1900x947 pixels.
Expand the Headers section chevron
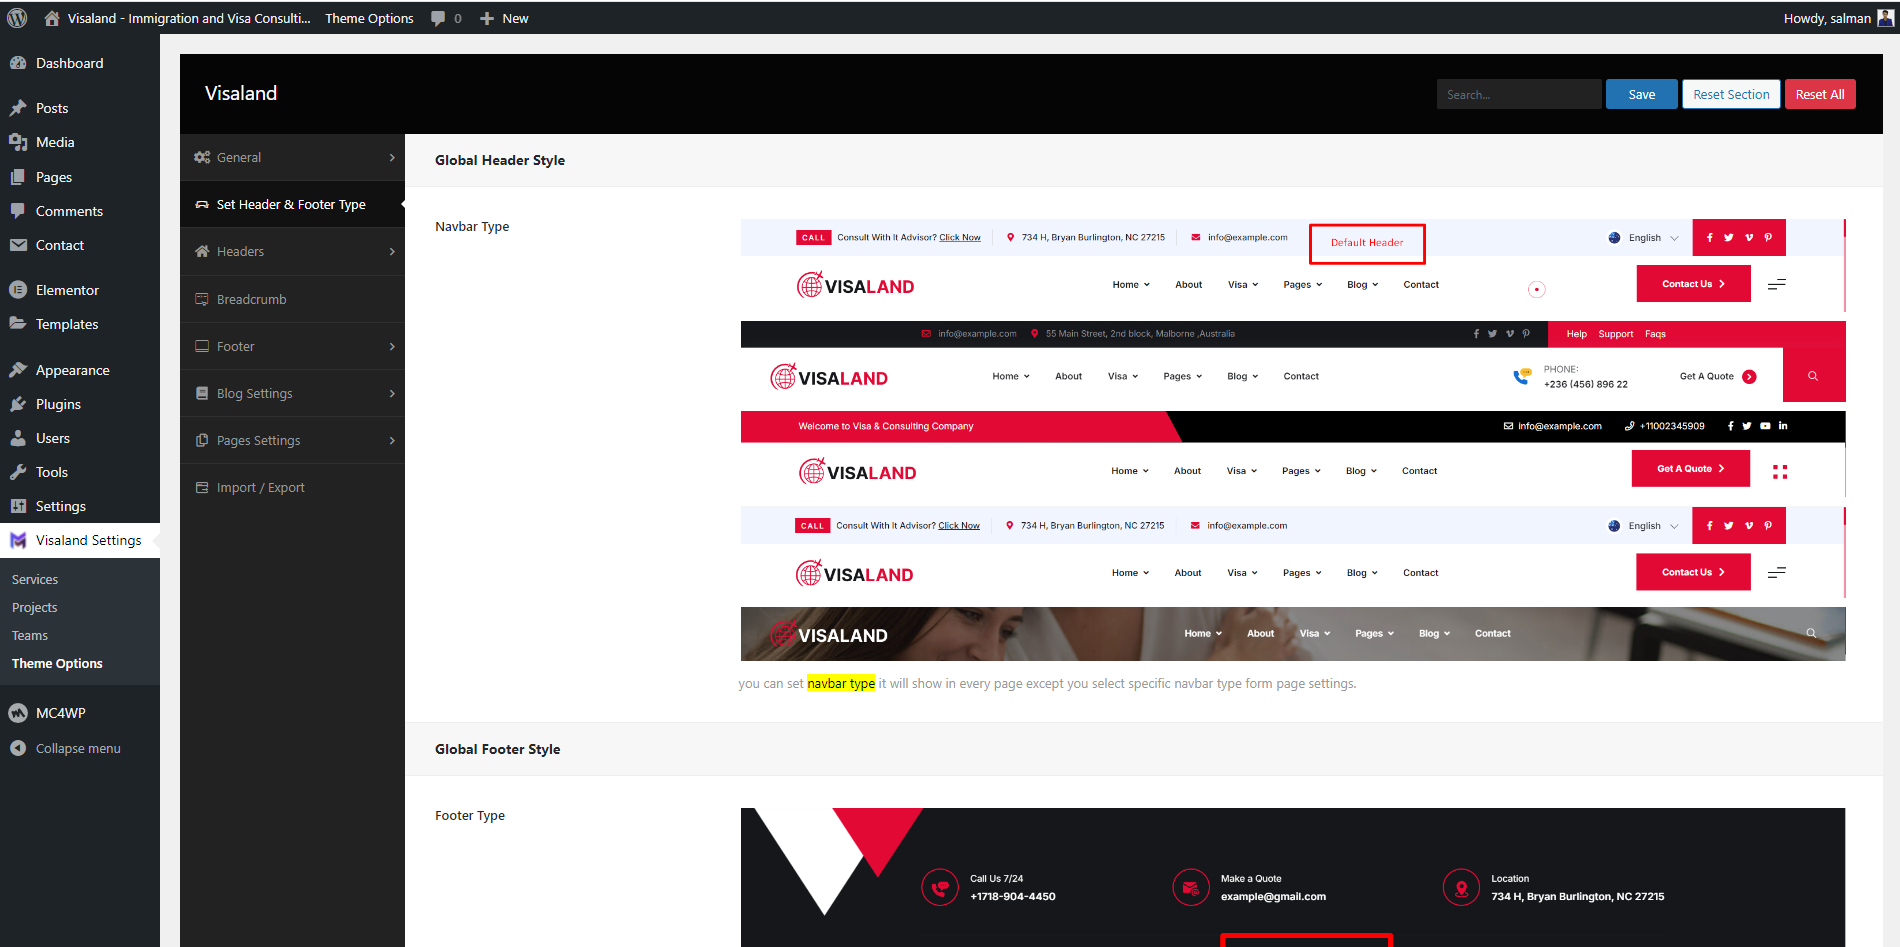[x=392, y=251]
